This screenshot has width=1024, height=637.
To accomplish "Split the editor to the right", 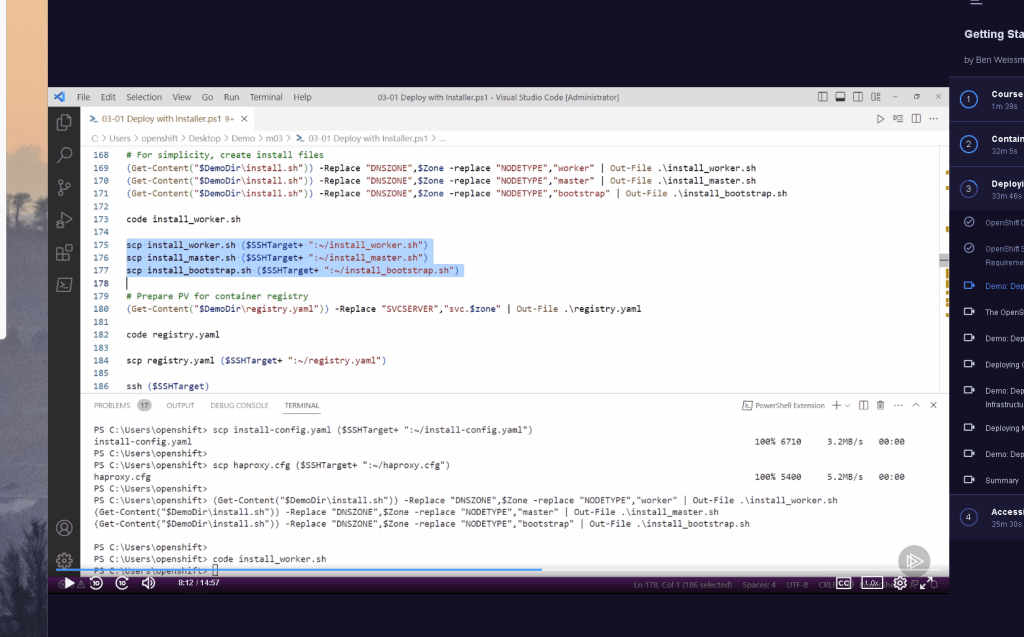I will [916, 119].
